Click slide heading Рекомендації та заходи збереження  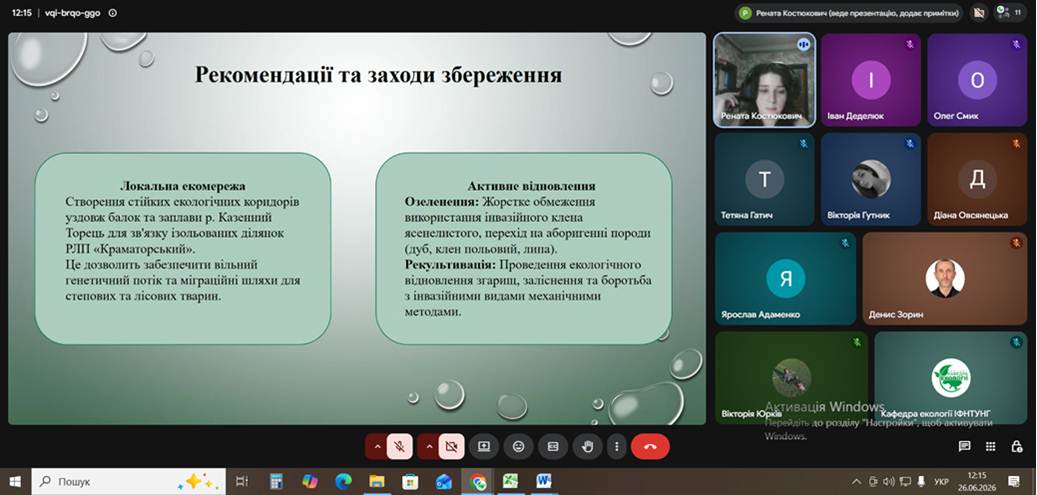click(378, 75)
